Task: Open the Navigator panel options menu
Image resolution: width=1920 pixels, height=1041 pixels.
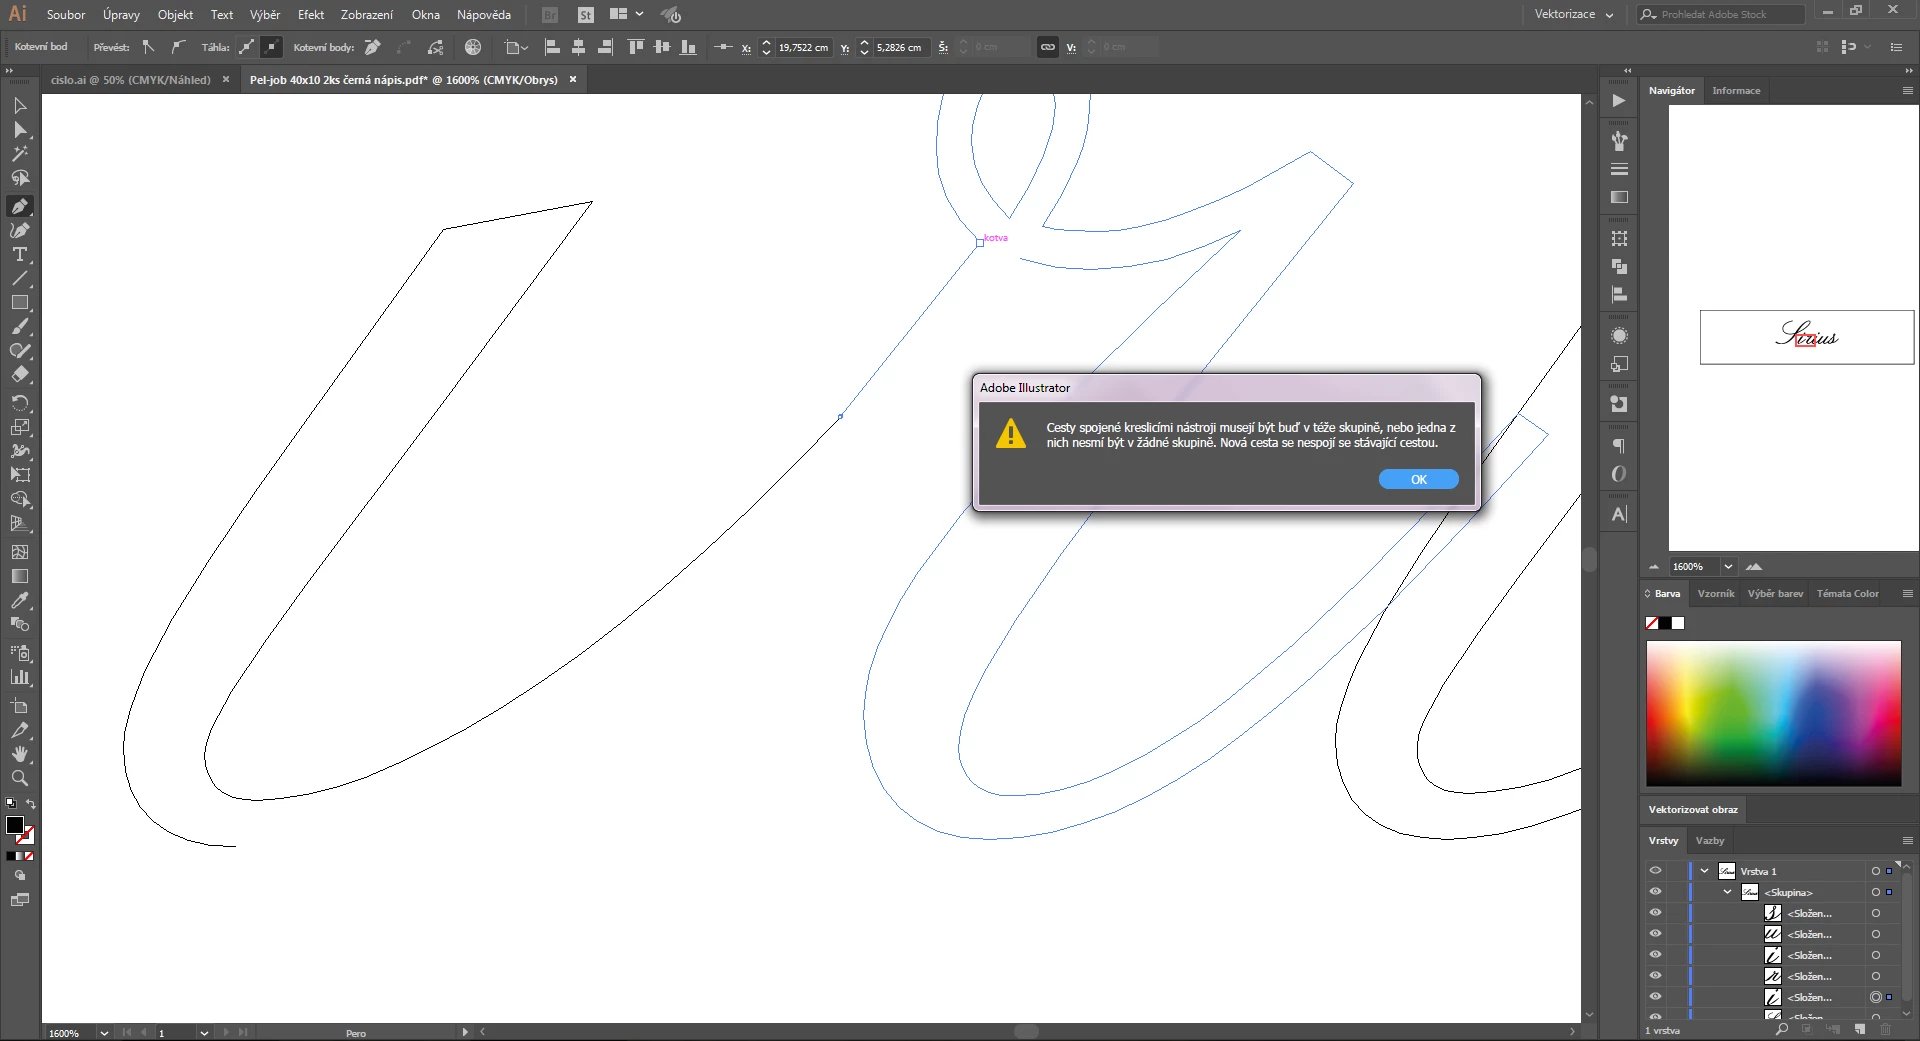Action: (1908, 91)
